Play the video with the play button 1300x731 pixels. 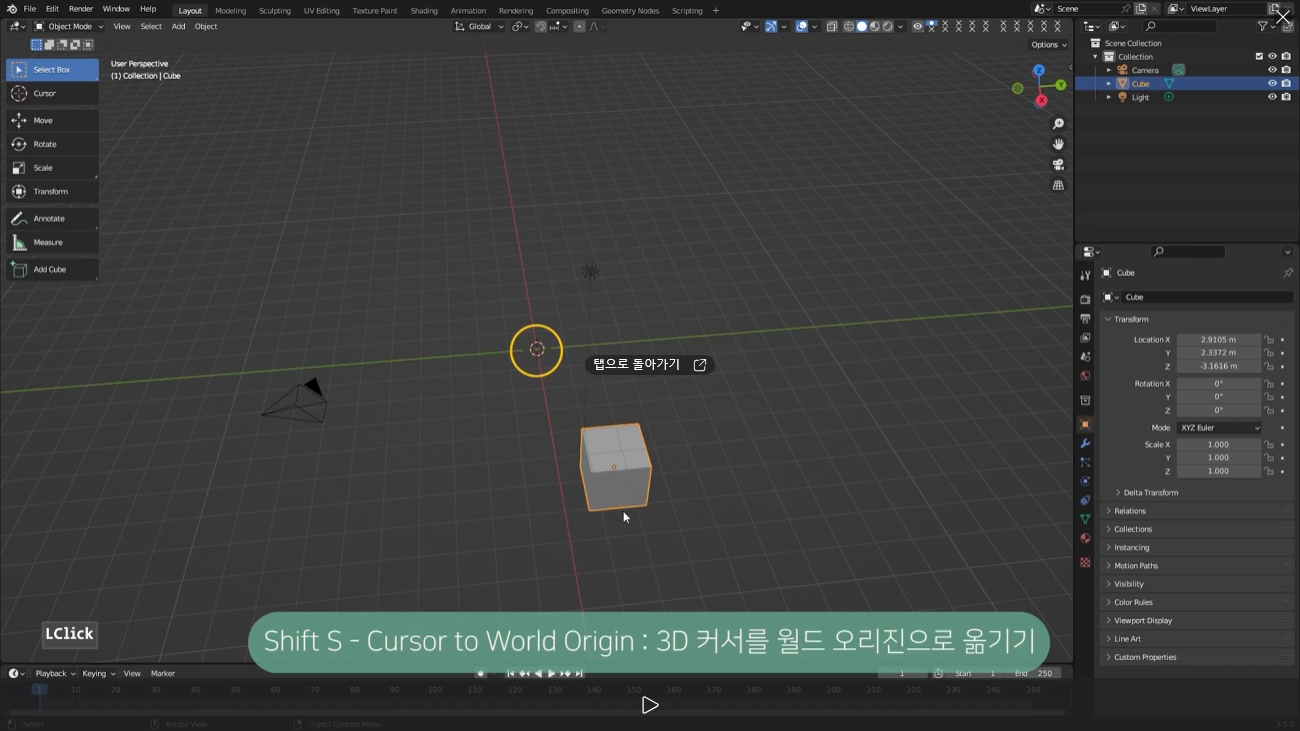650,705
